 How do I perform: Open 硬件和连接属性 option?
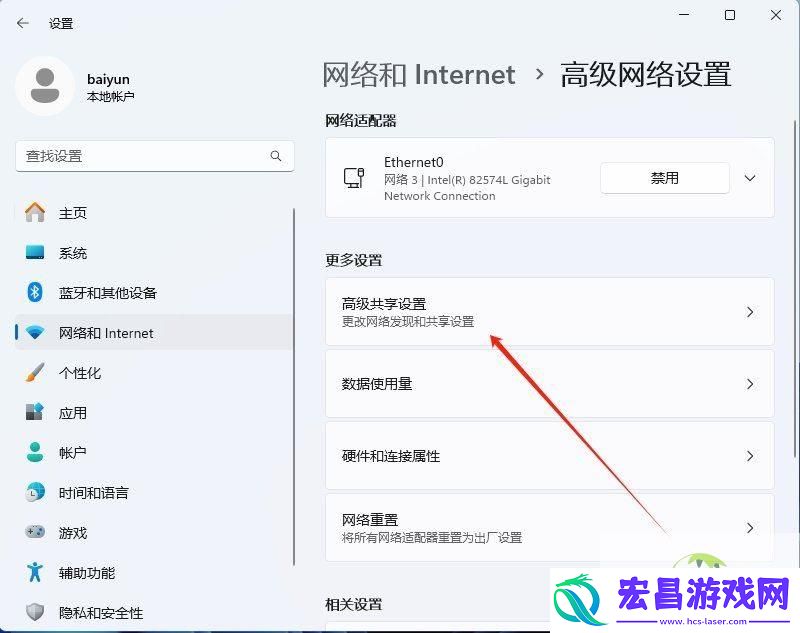pyautogui.click(x=549, y=455)
